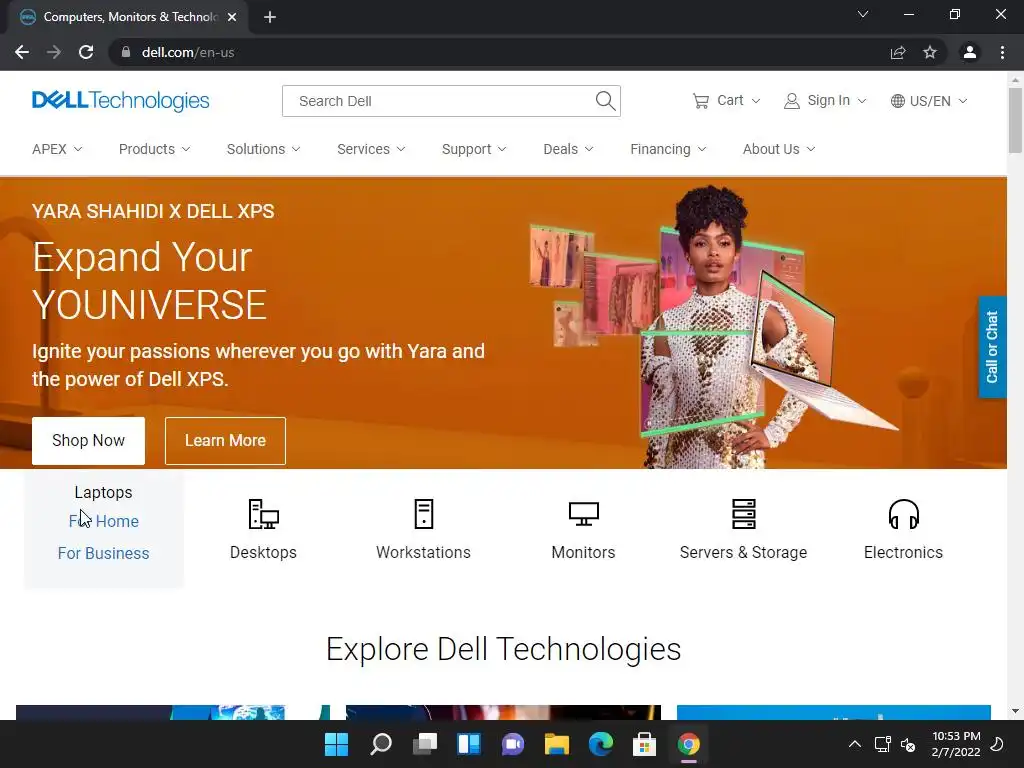Click the Dell Technologies logo
The image size is (1024, 768).
(x=121, y=101)
